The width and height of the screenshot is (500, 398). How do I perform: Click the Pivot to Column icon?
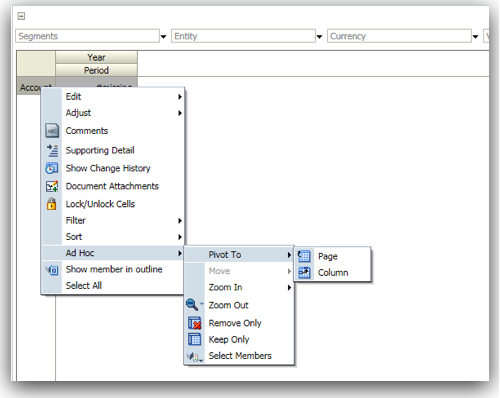[x=304, y=273]
